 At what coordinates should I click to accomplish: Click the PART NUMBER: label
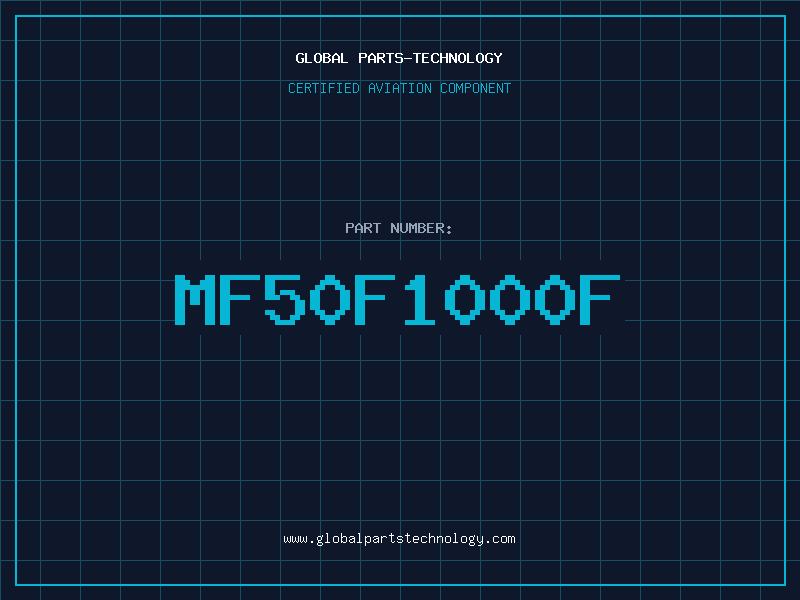(399, 228)
